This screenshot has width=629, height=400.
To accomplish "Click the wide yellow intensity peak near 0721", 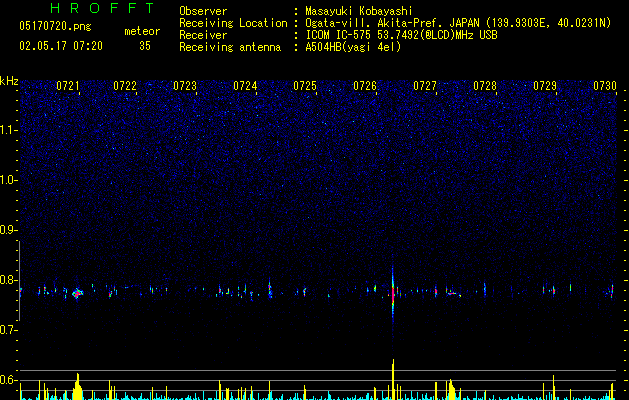I will click(x=78, y=386).
